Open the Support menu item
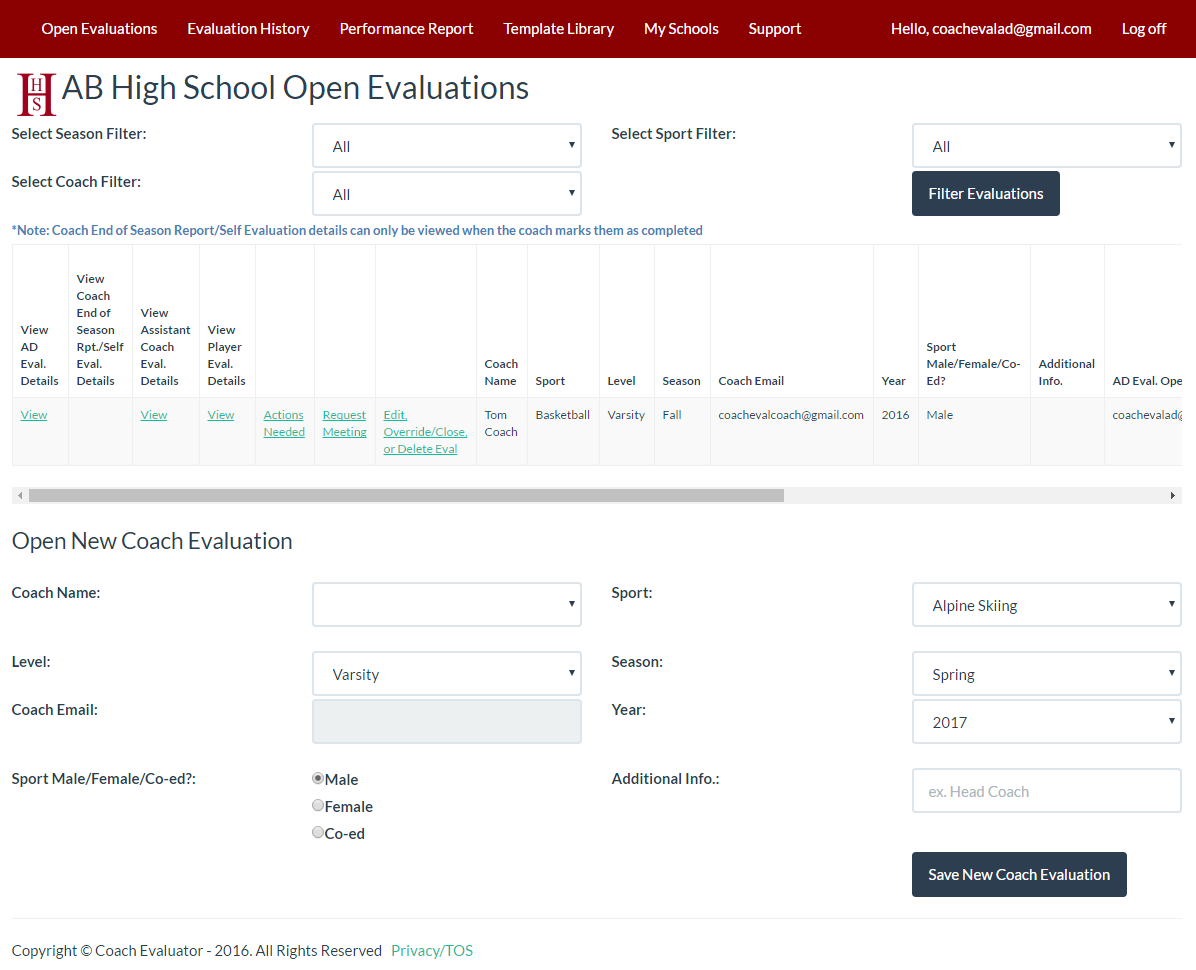1196x970 pixels. click(775, 29)
